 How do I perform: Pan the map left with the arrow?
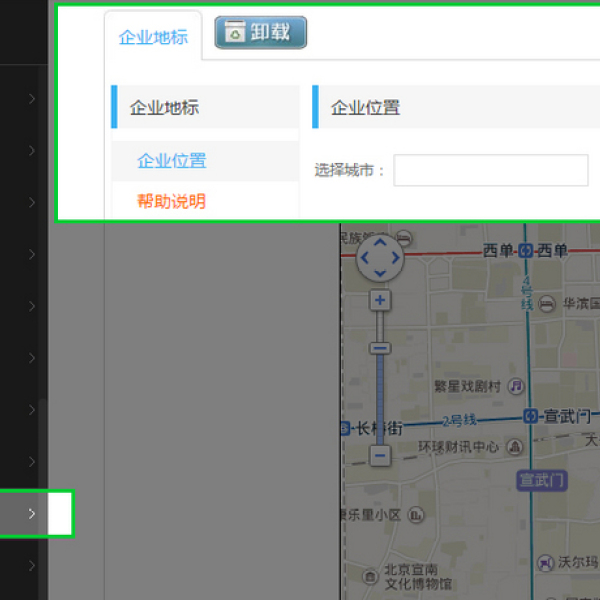click(x=365, y=258)
